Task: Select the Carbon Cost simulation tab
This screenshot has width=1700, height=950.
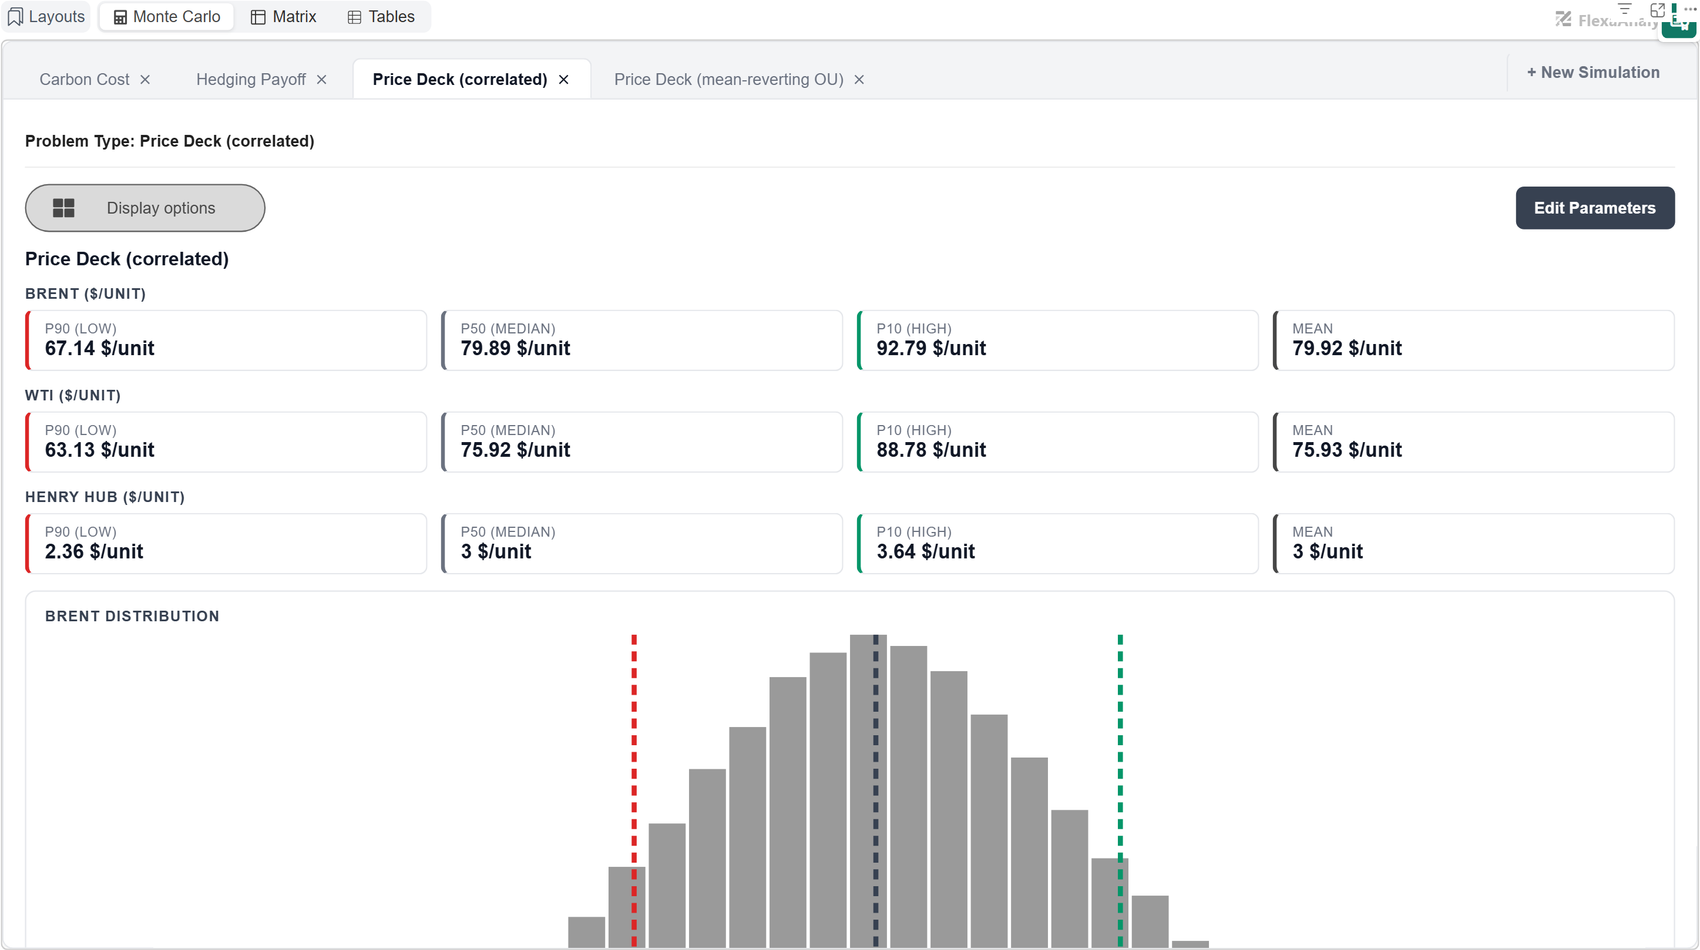Action: pos(85,80)
